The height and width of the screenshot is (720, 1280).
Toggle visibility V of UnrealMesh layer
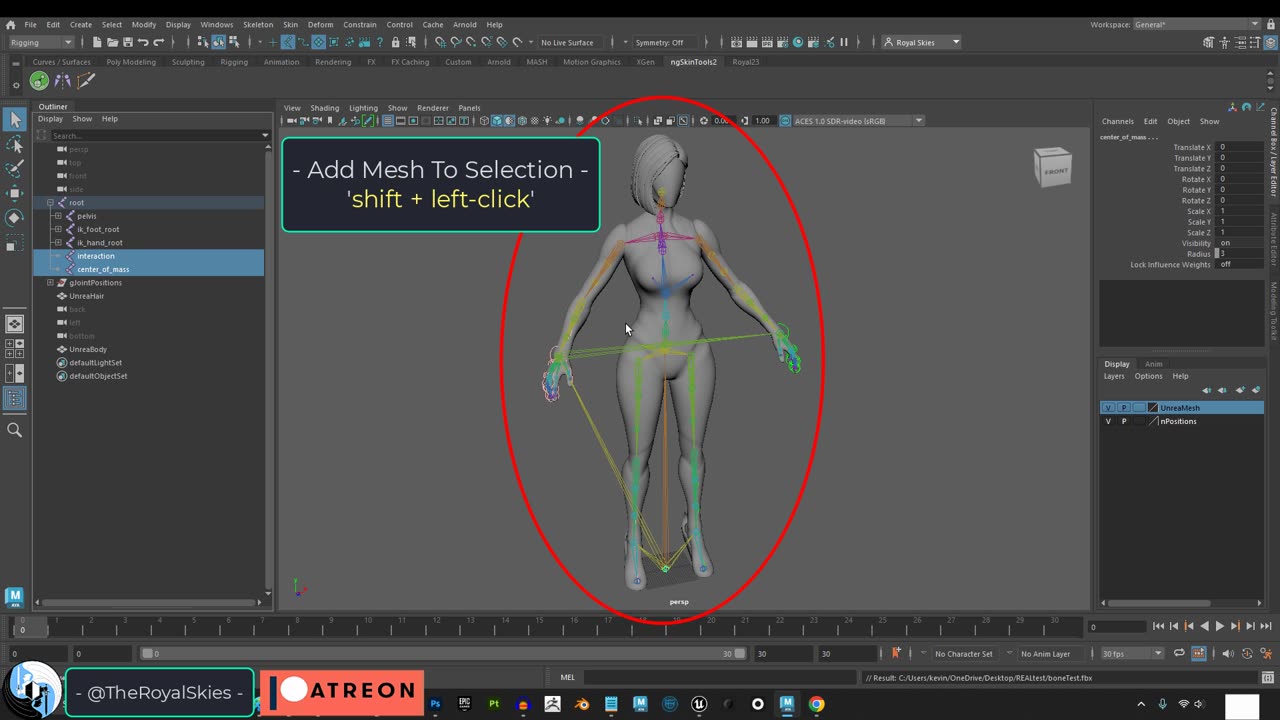(1108, 408)
